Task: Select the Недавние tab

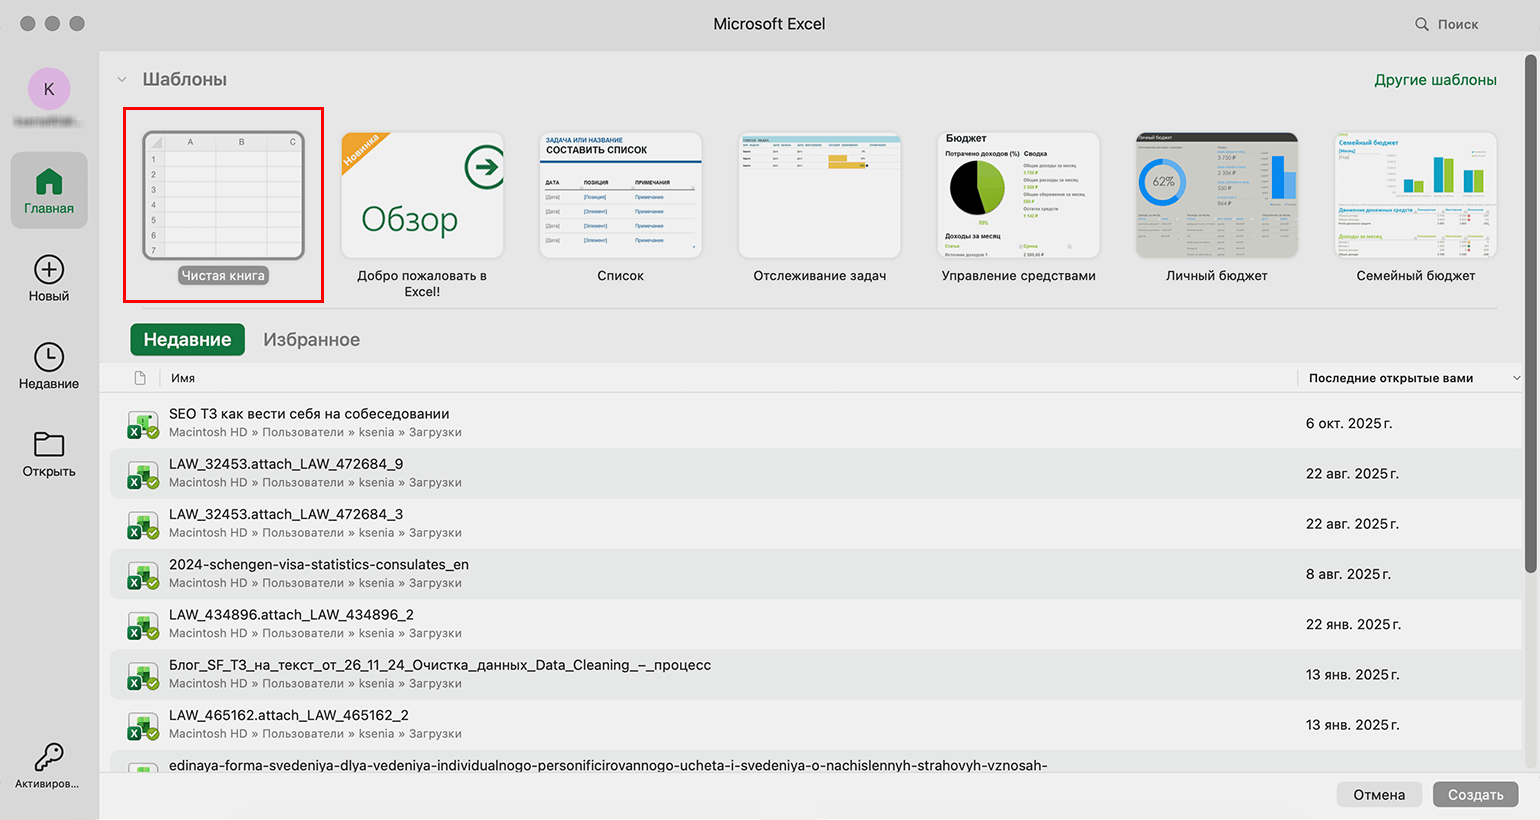Action: coord(187,340)
